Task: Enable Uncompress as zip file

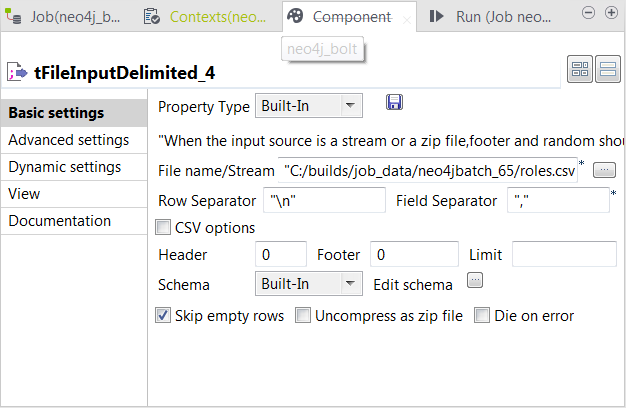Action: [304, 316]
